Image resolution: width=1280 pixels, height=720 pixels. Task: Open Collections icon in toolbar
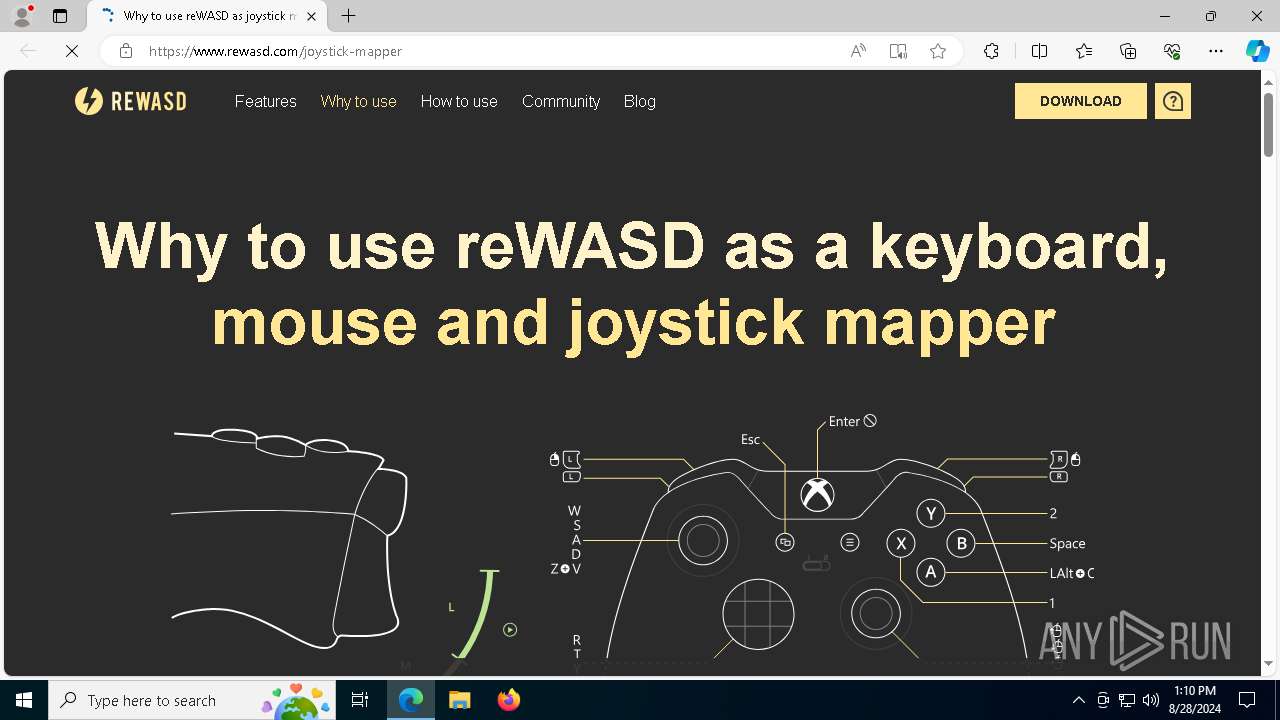click(1128, 51)
